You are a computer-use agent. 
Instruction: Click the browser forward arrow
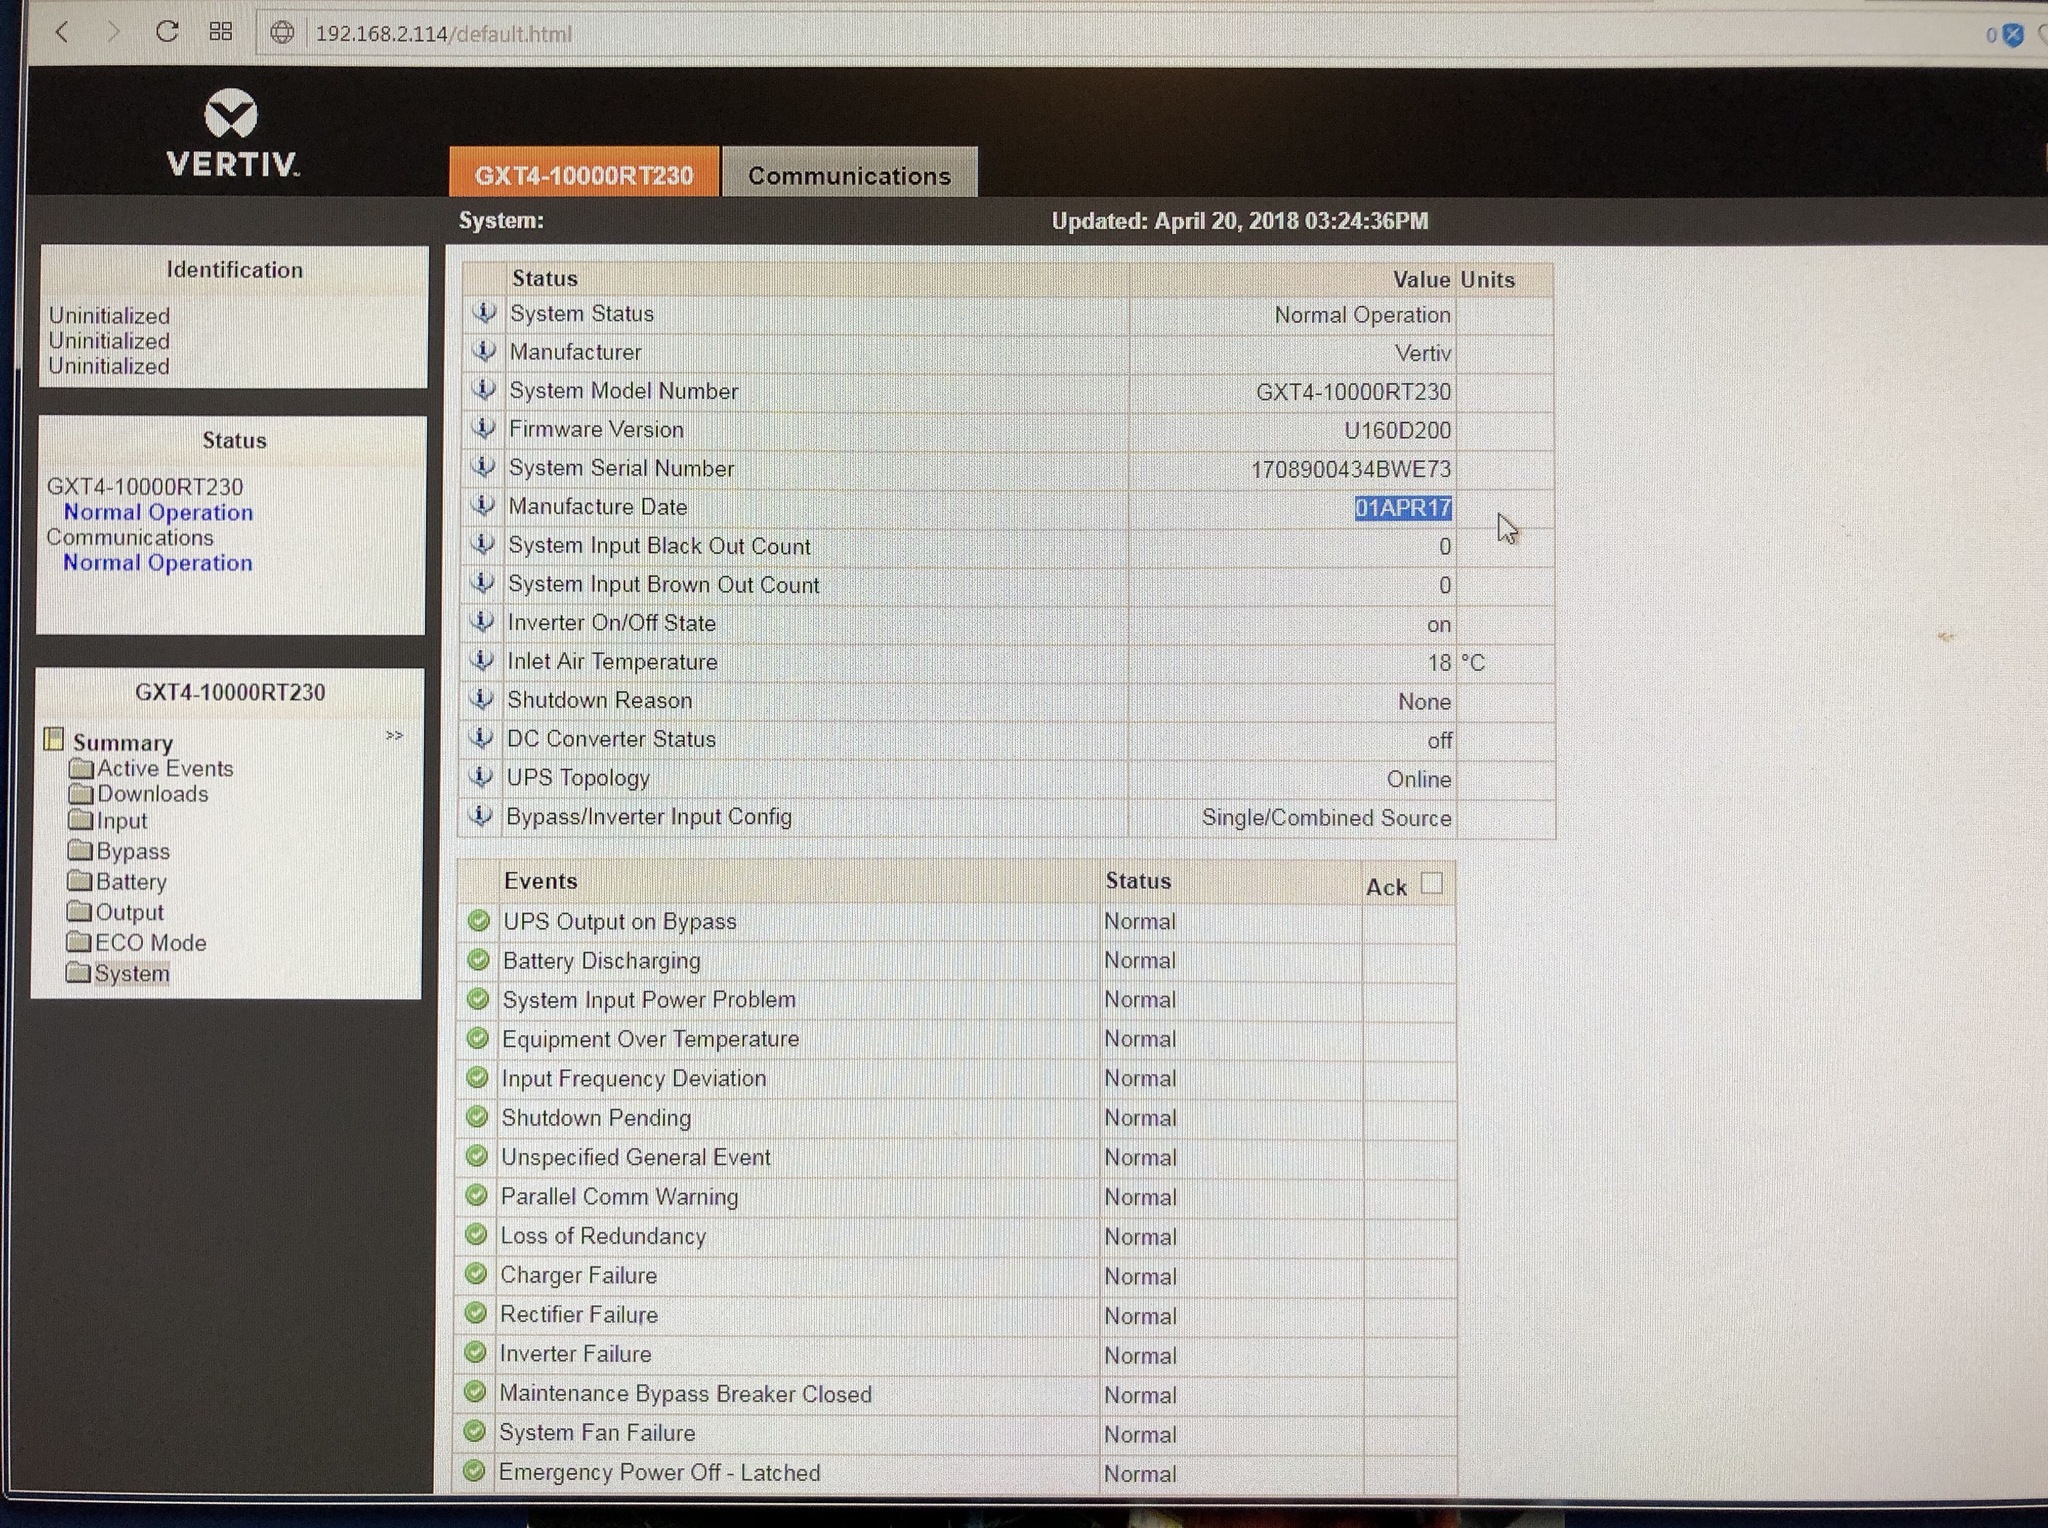113,33
